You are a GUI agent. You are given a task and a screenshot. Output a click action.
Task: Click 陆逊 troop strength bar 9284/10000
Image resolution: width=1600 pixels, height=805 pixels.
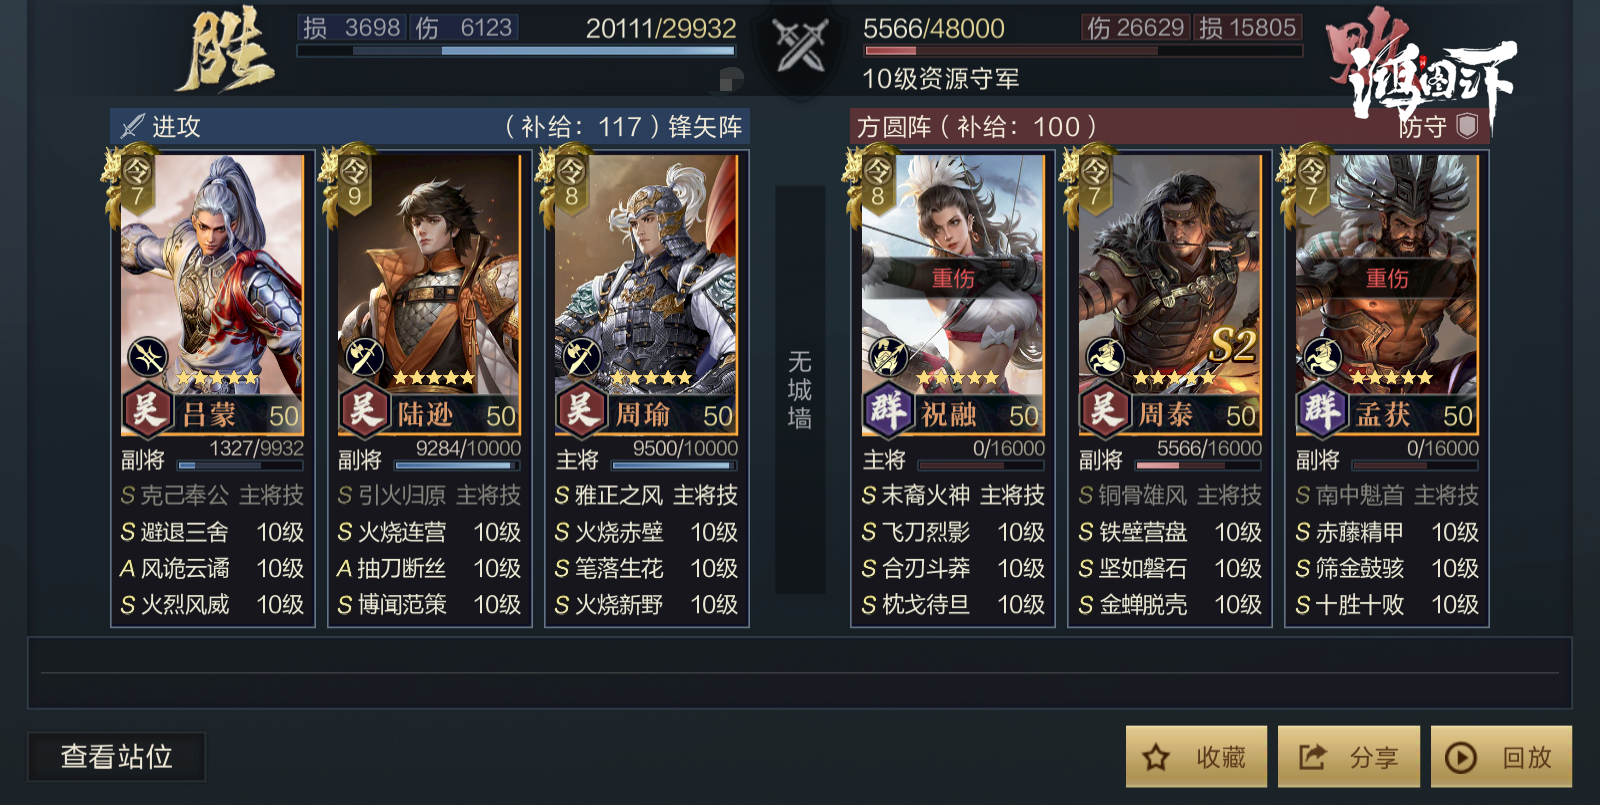(x=458, y=465)
